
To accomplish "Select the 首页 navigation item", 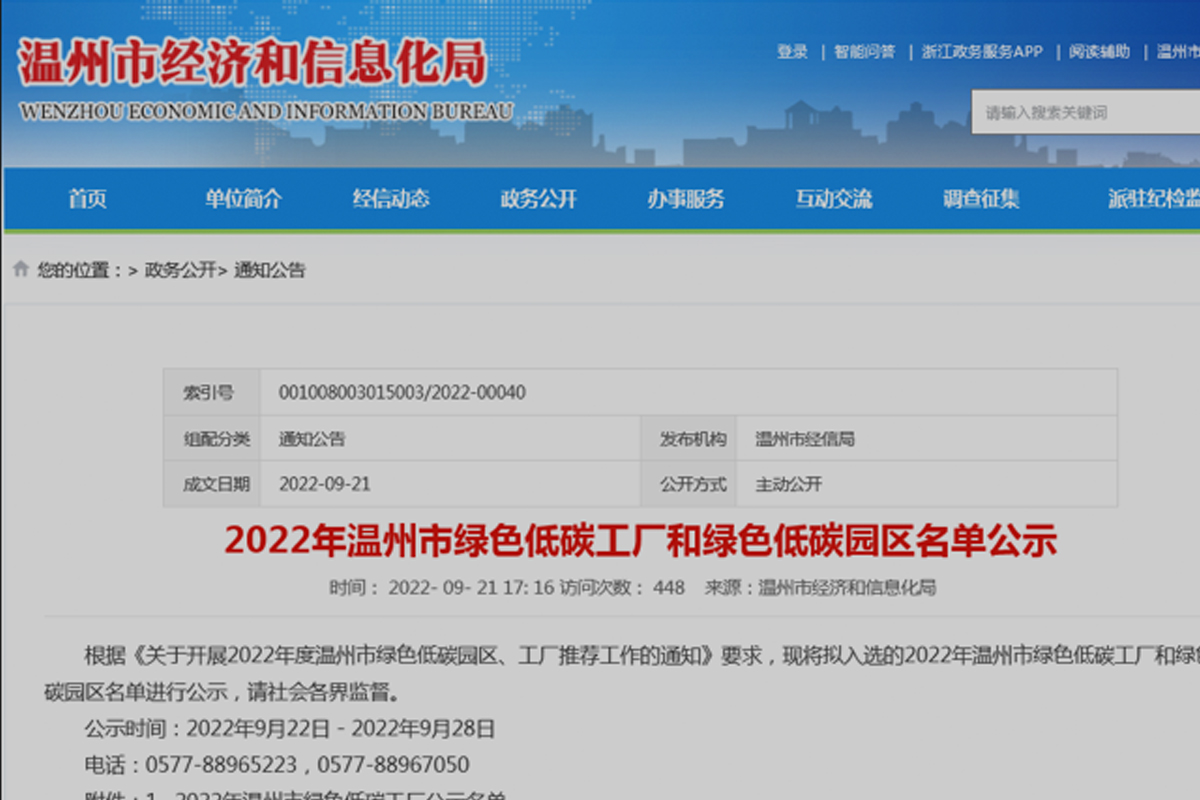I will click(88, 199).
